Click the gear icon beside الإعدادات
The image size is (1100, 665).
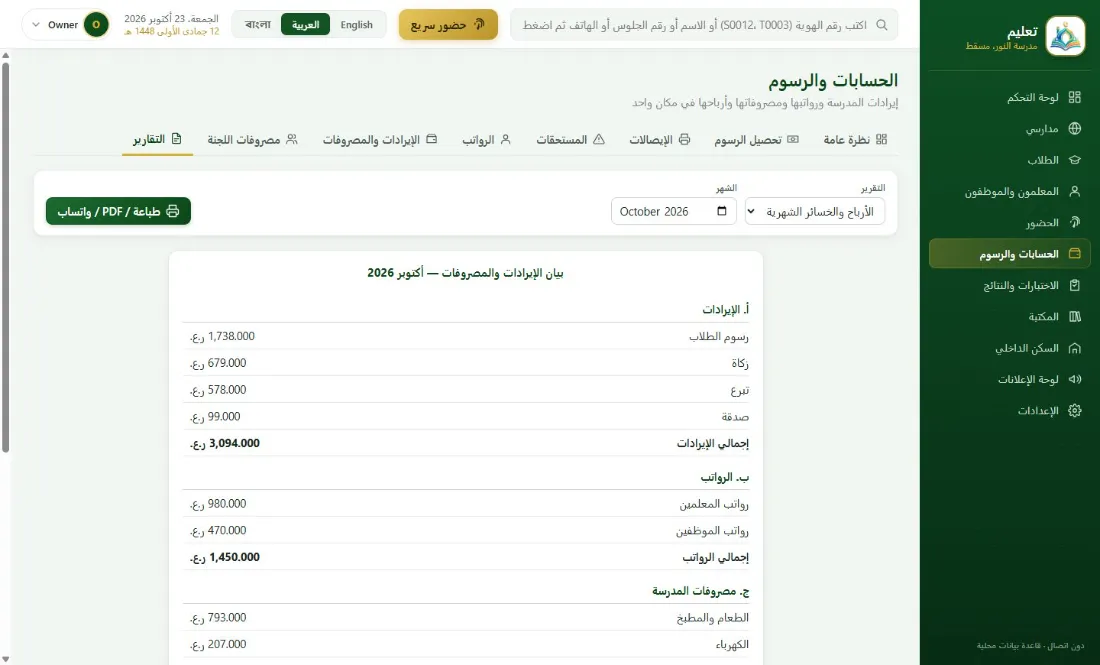(x=1074, y=410)
